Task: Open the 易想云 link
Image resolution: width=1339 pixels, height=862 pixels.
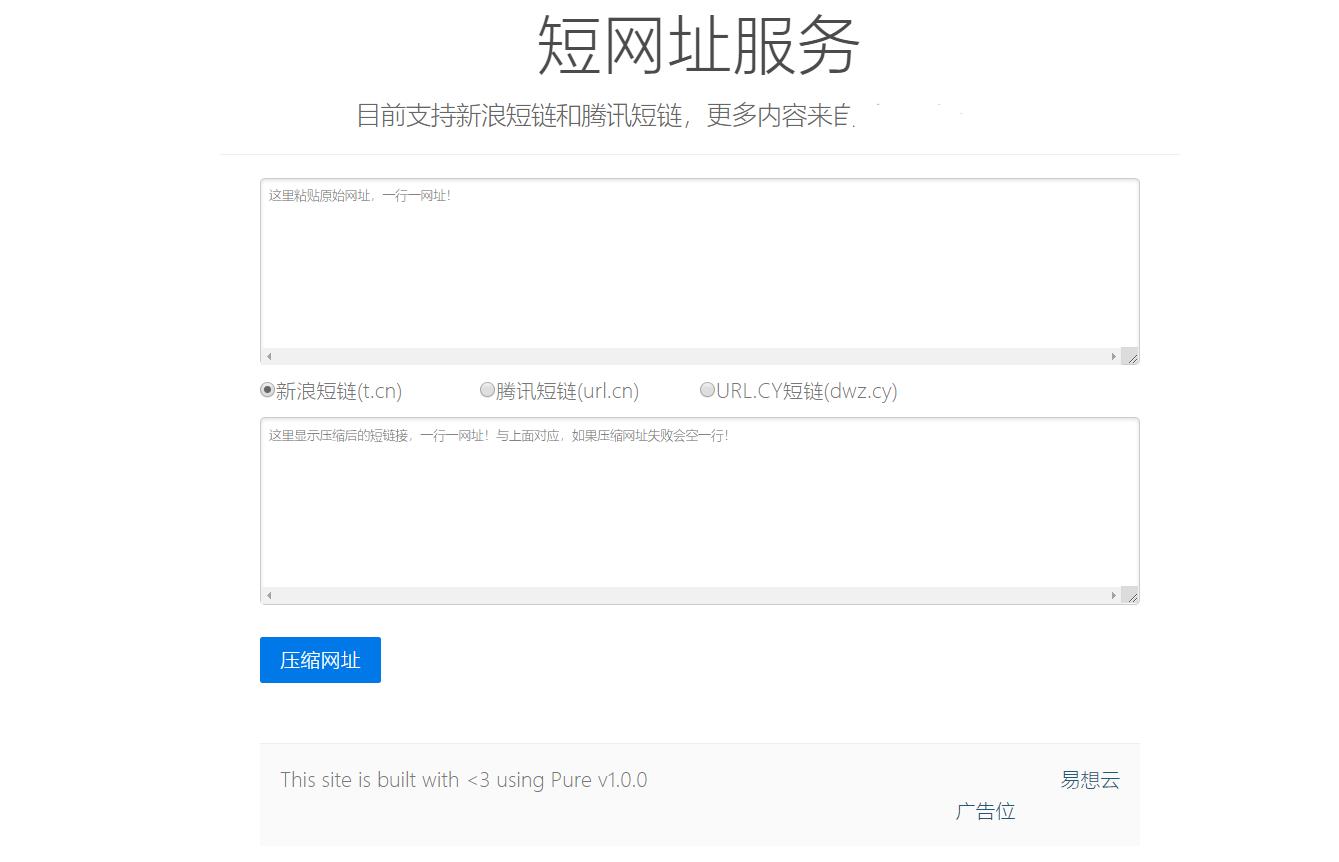Action: tap(1090, 780)
